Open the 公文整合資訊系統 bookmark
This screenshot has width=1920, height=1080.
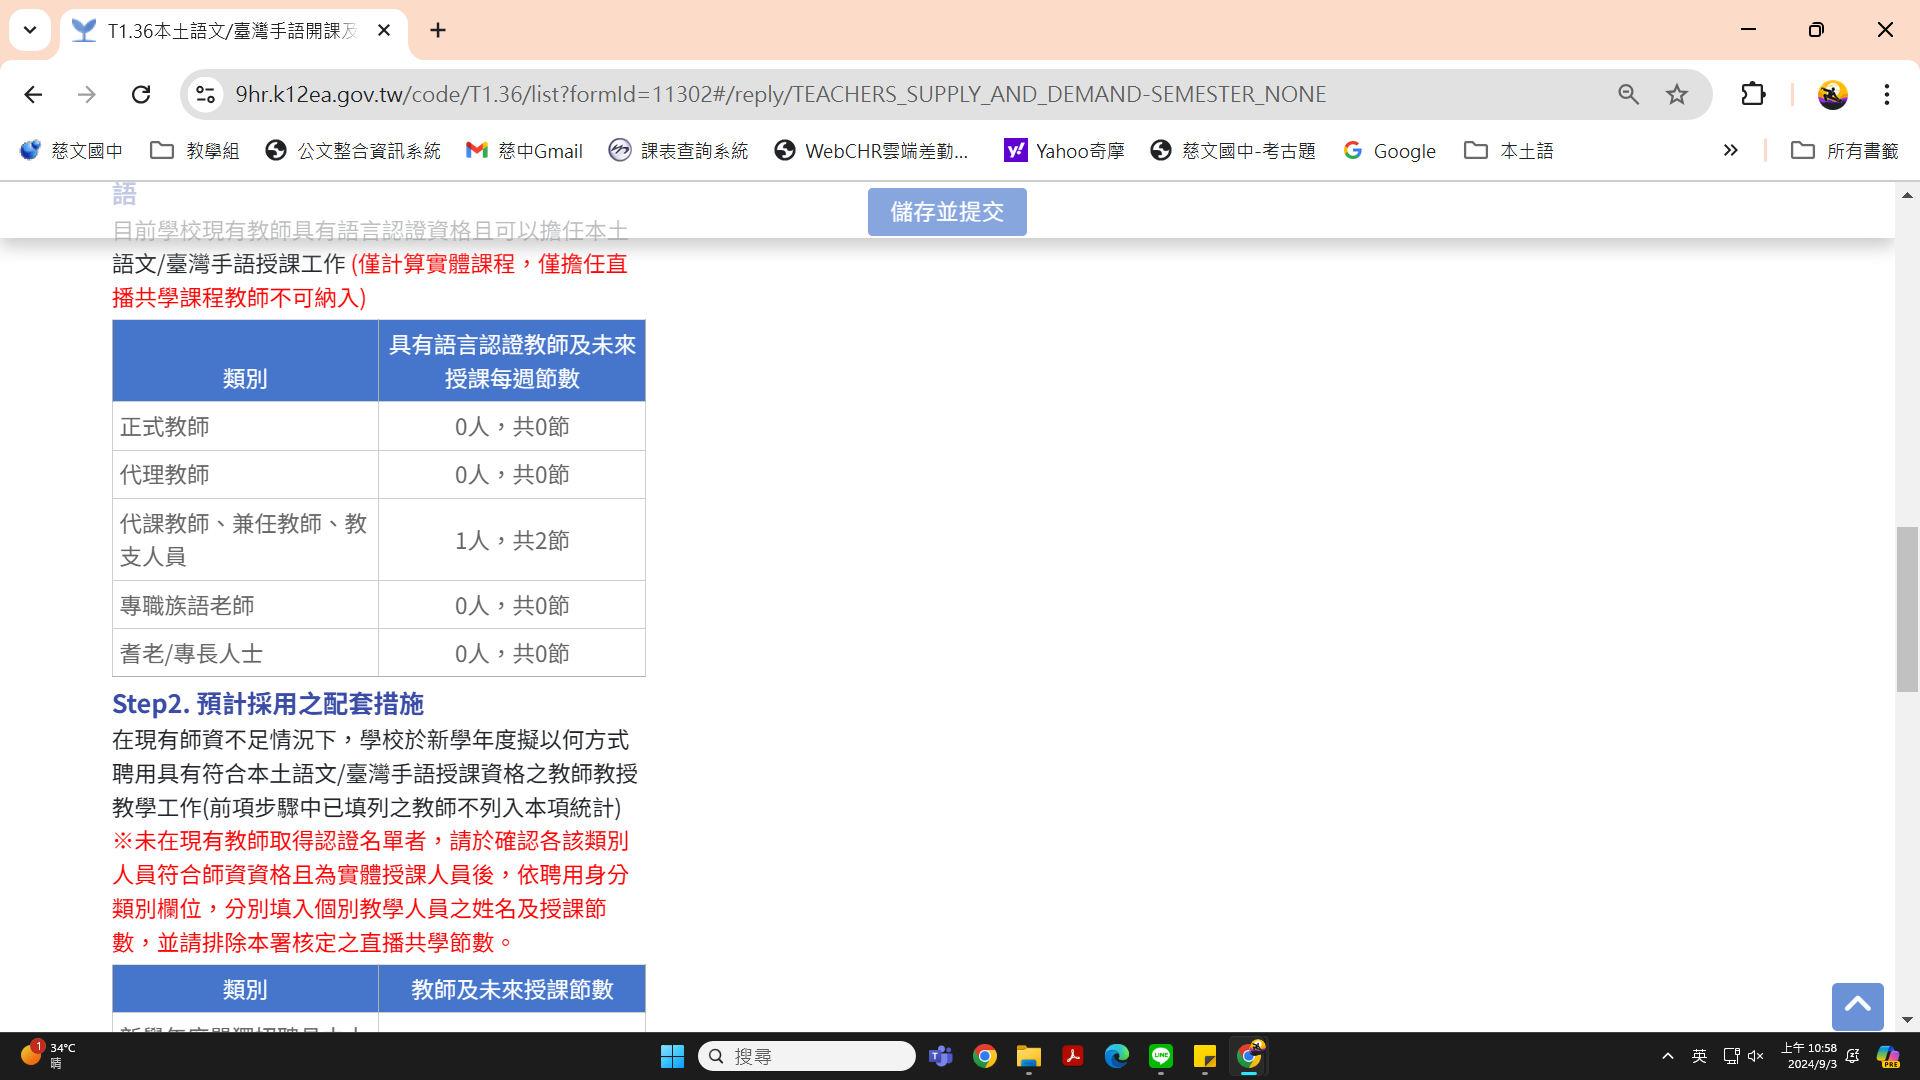[353, 150]
